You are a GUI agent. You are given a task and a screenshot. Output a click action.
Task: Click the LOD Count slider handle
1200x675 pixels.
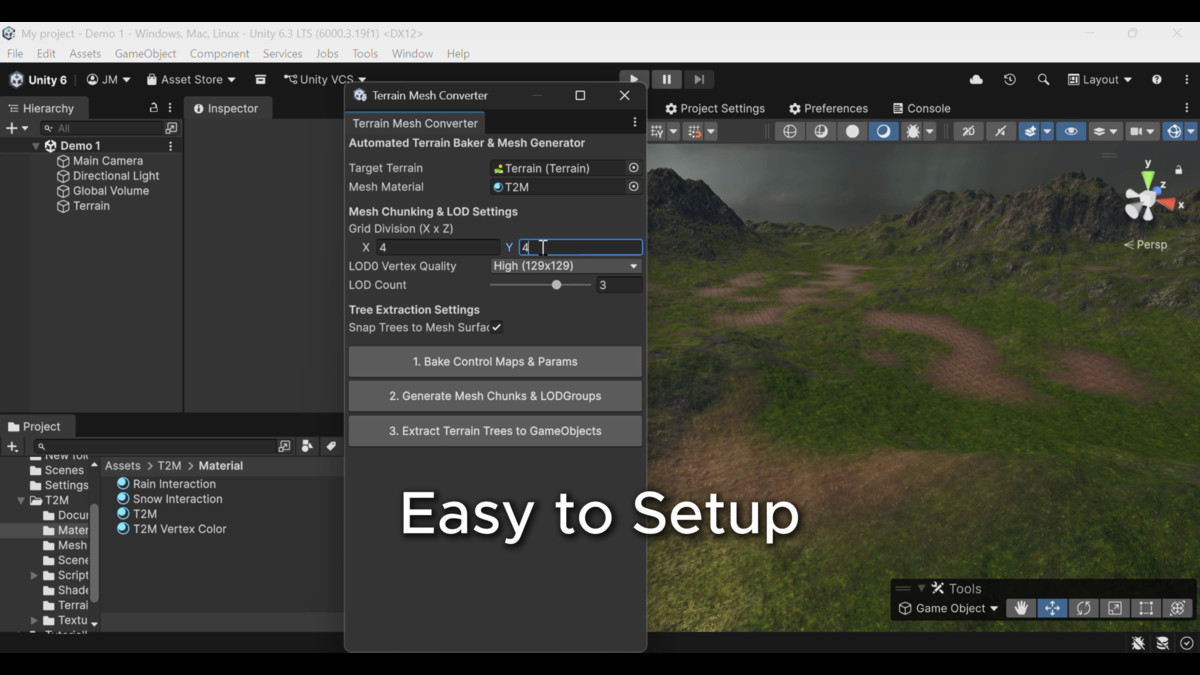[557, 285]
